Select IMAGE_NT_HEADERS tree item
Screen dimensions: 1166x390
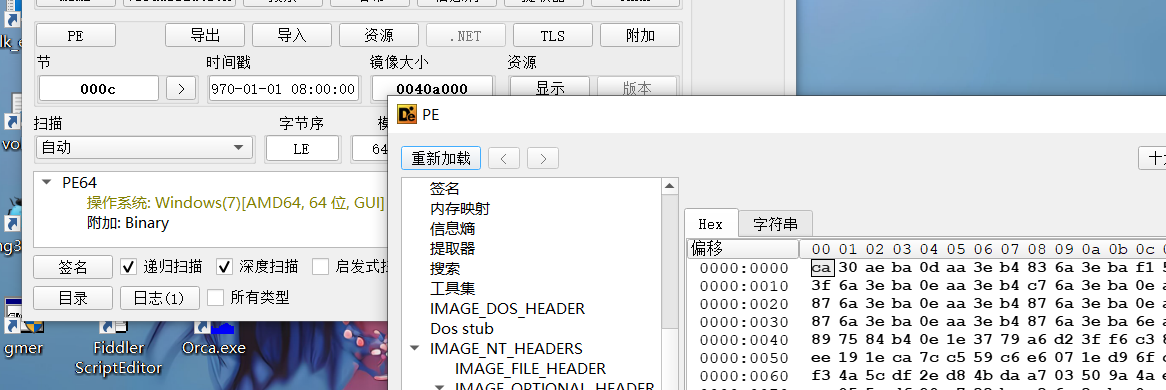pyautogui.click(x=506, y=348)
